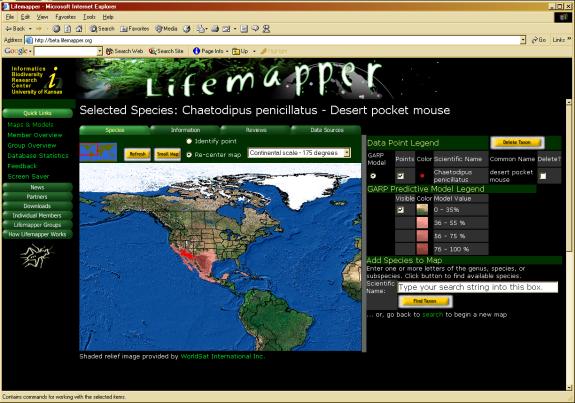Viewport: 575px width, 403px height.
Task: Open the Mail toolbar icon
Action: (200, 29)
